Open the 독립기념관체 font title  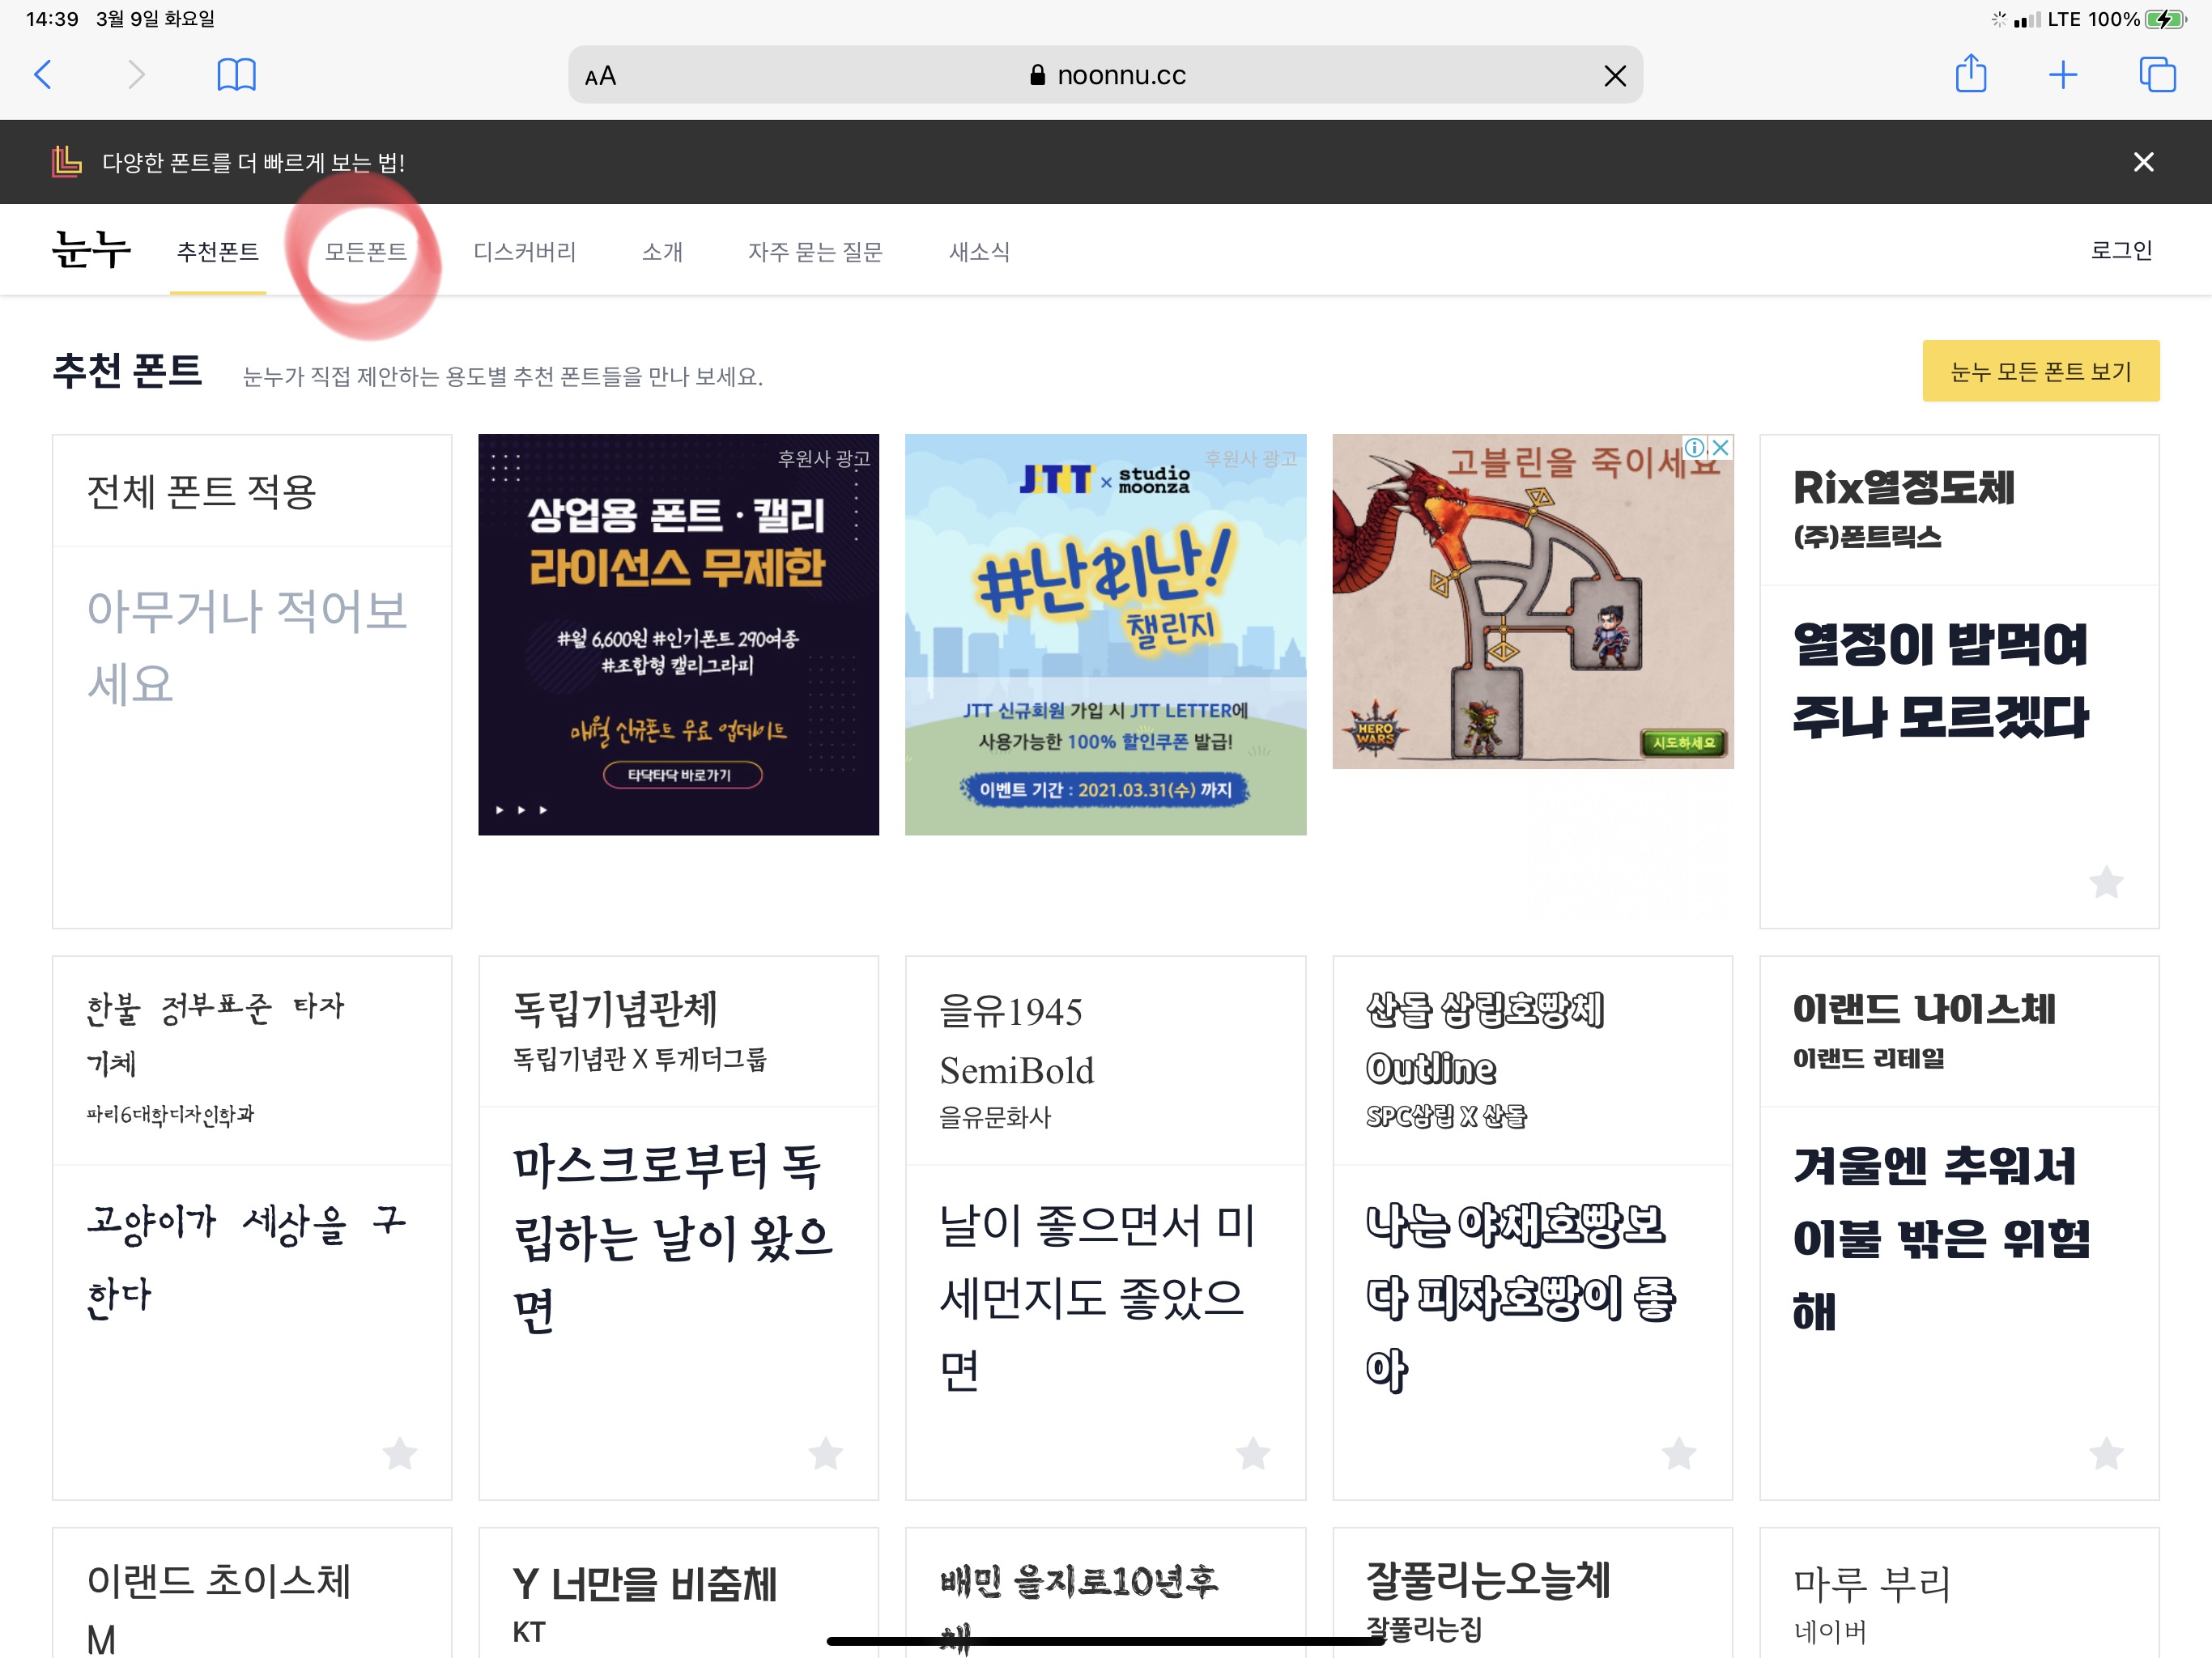pyautogui.click(x=615, y=1008)
